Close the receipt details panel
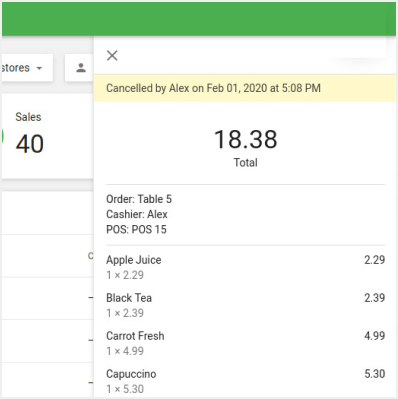The width and height of the screenshot is (398, 399). (112, 55)
